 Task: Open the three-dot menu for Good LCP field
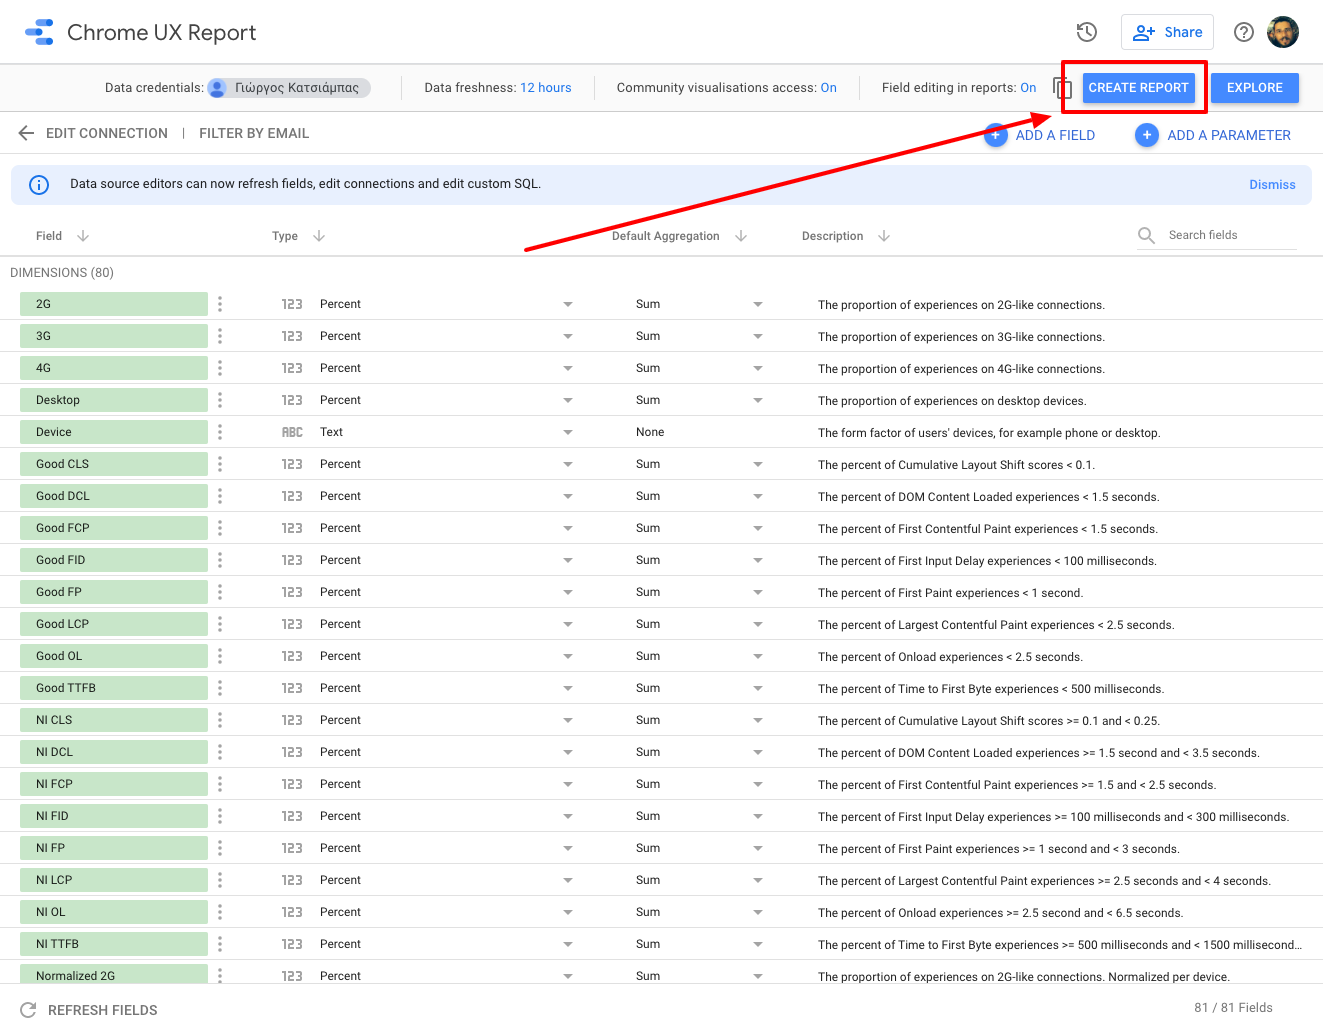pos(220,624)
